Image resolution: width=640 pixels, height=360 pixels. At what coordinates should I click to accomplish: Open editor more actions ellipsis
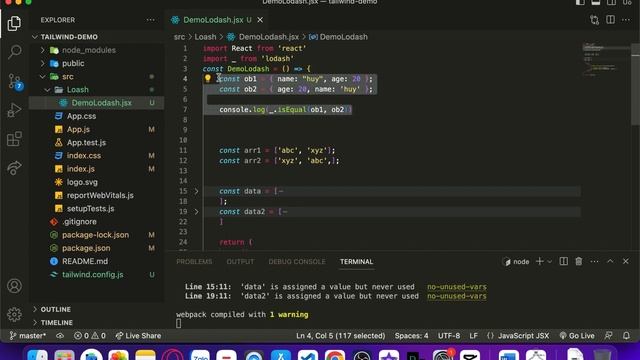(626, 20)
